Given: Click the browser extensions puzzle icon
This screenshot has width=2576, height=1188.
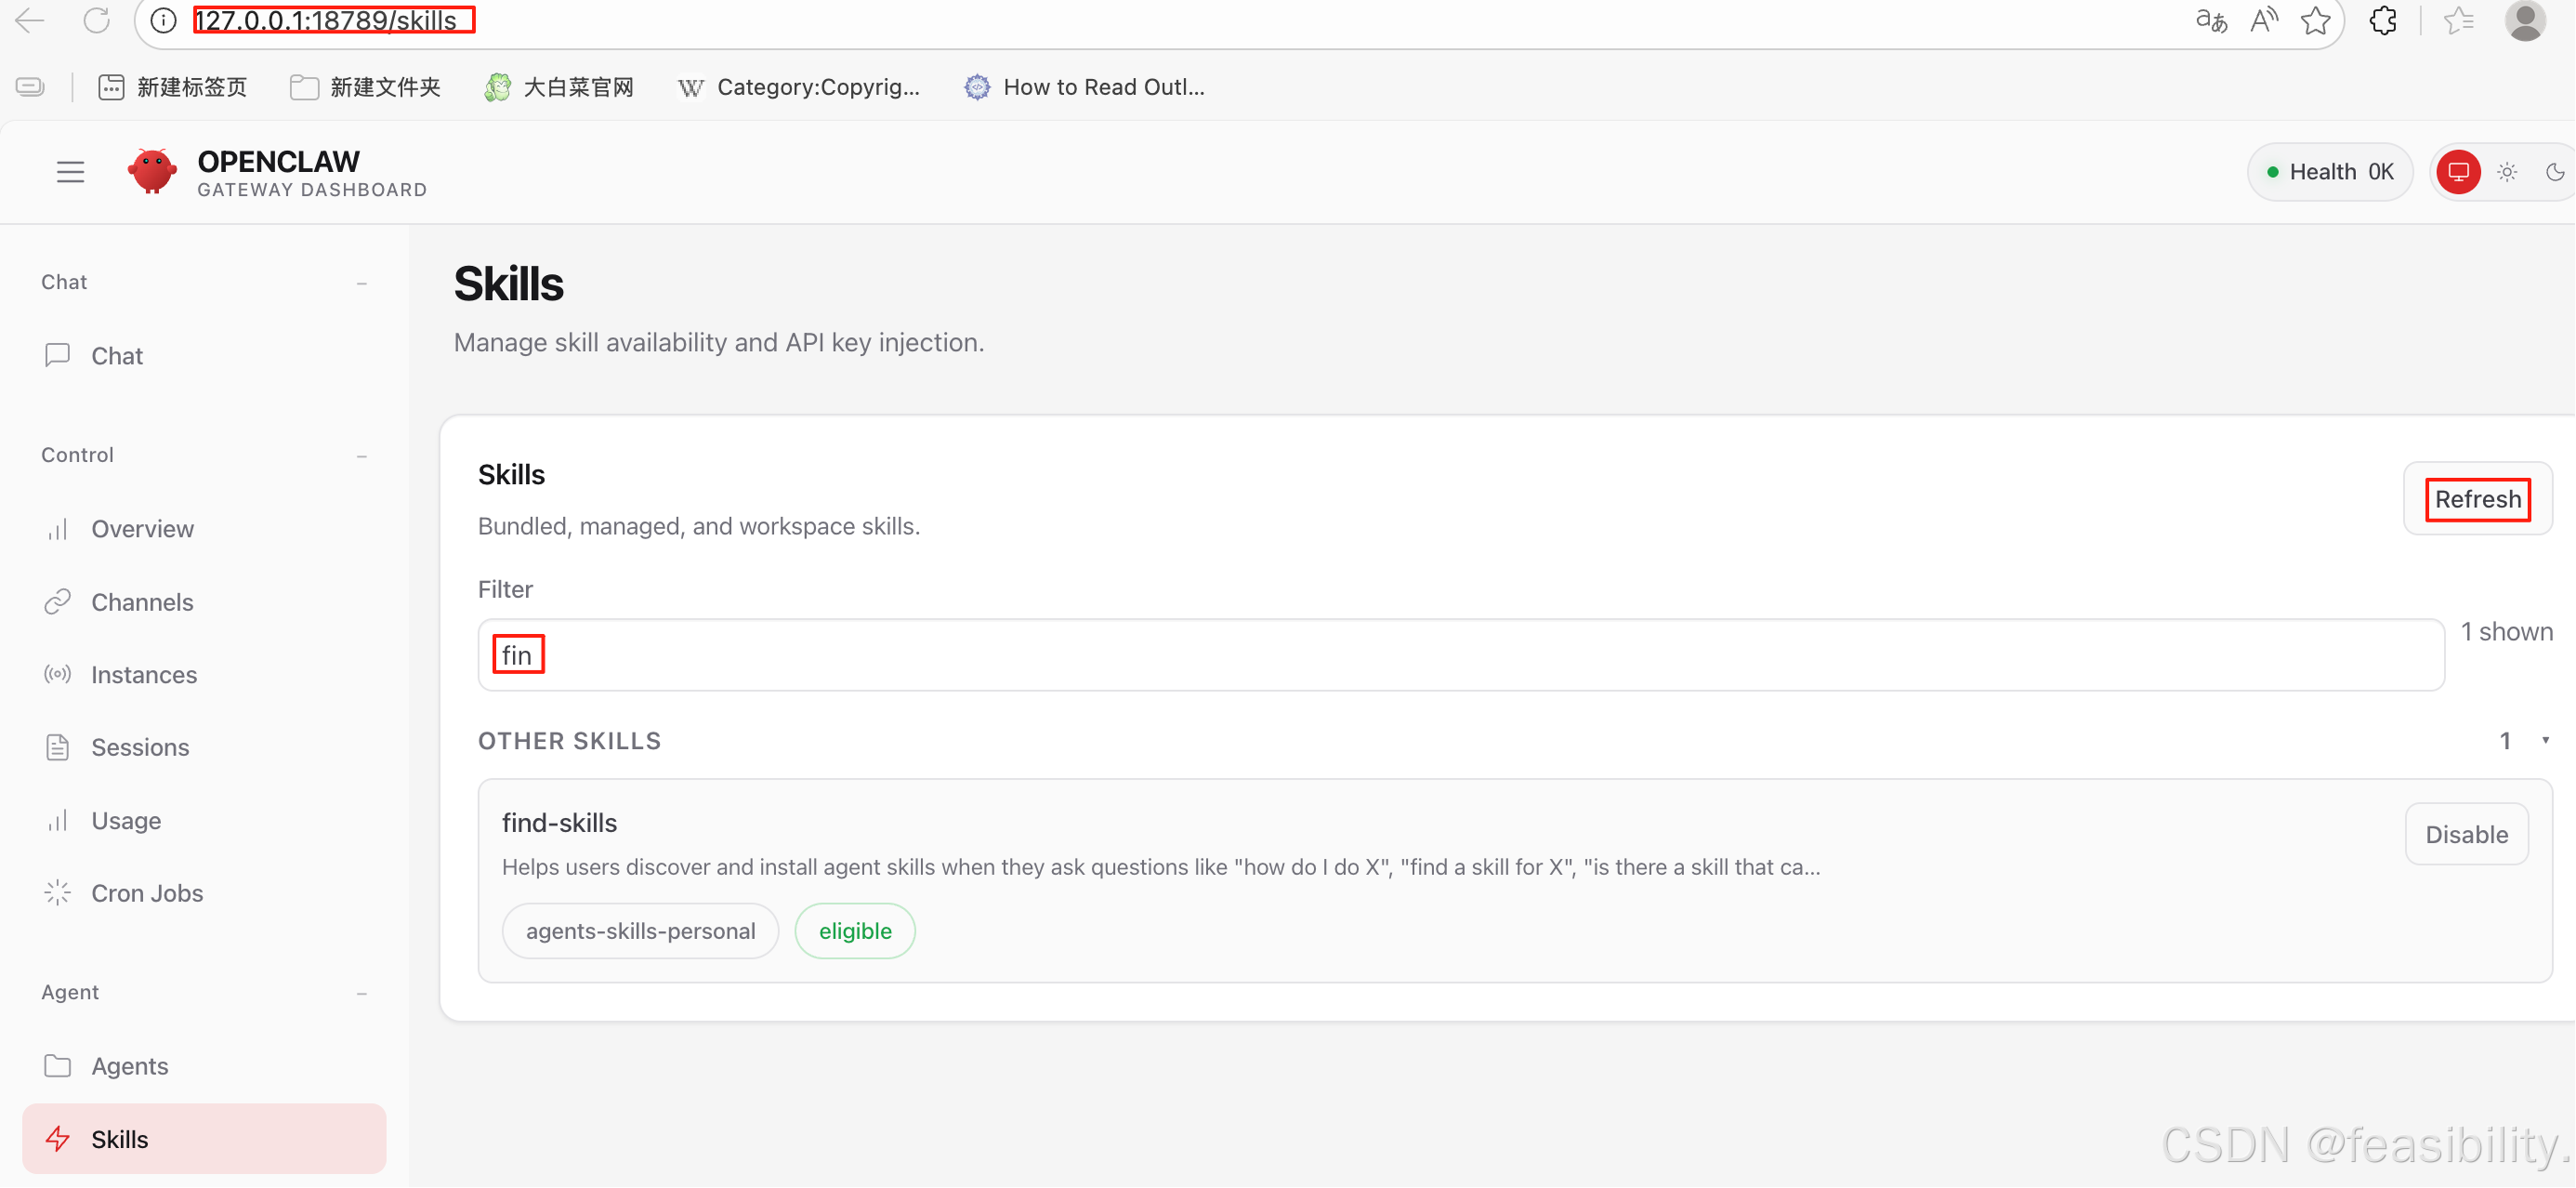Looking at the screenshot, I should point(2383,20).
